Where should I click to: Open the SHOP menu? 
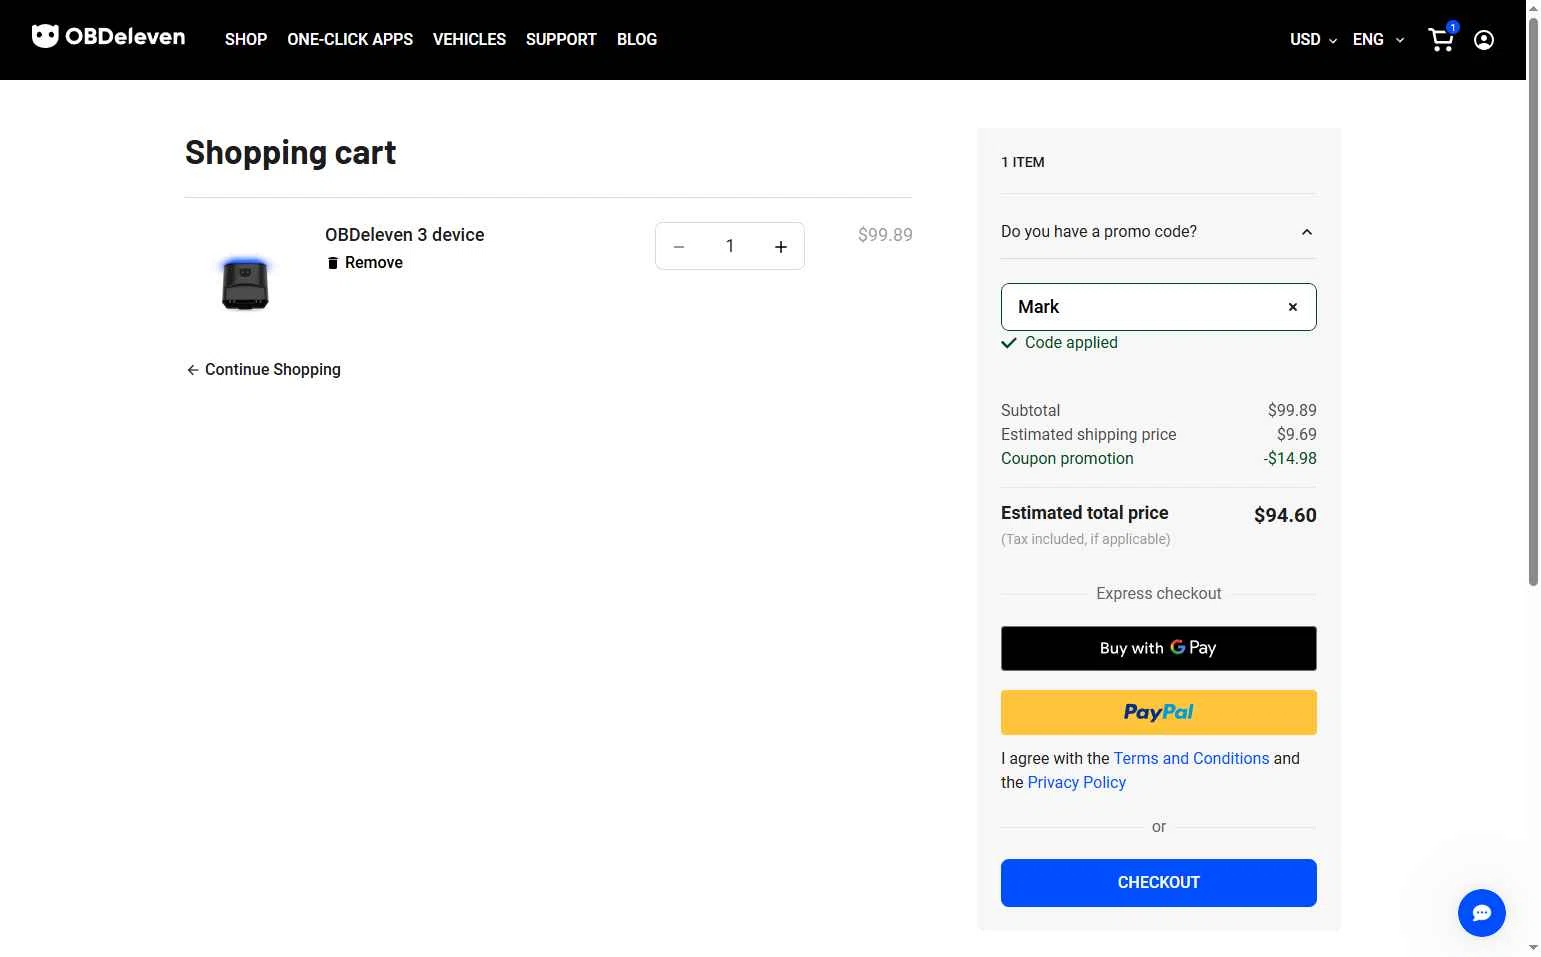point(246,40)
